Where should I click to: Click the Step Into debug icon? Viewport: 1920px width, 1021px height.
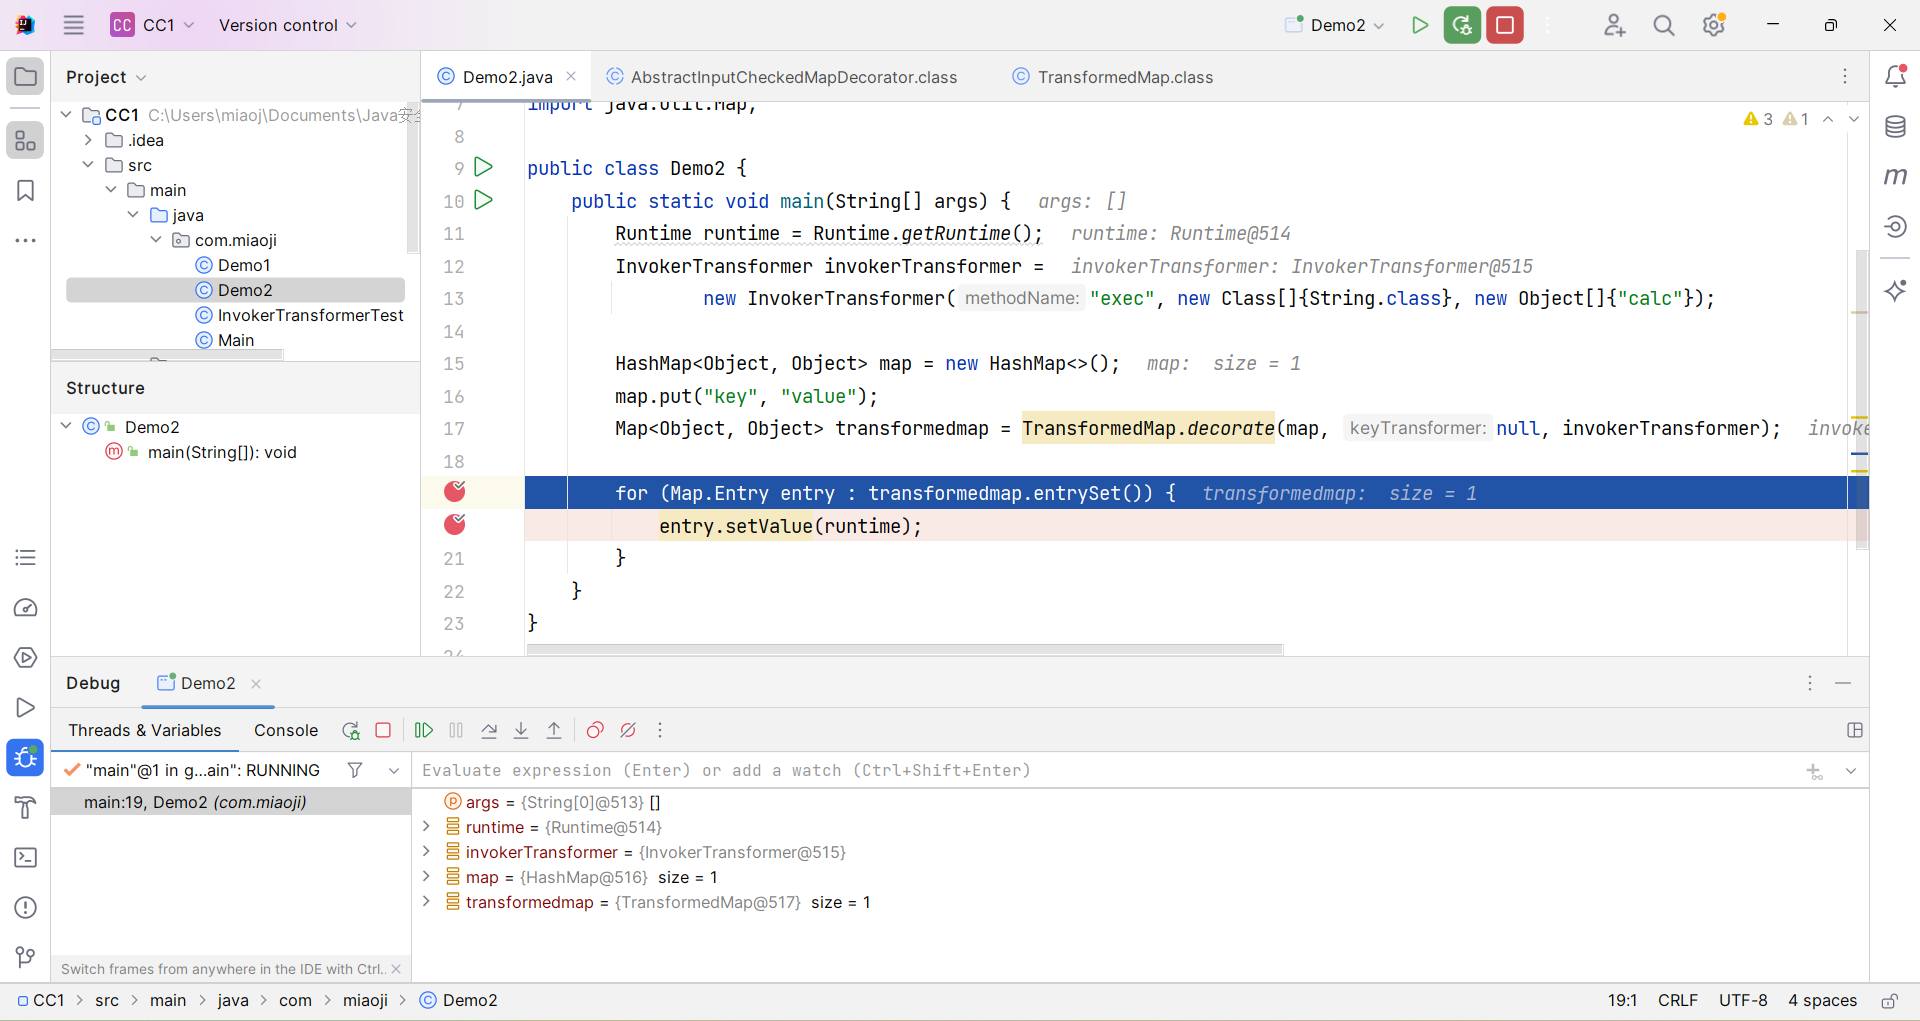[521, 731]
